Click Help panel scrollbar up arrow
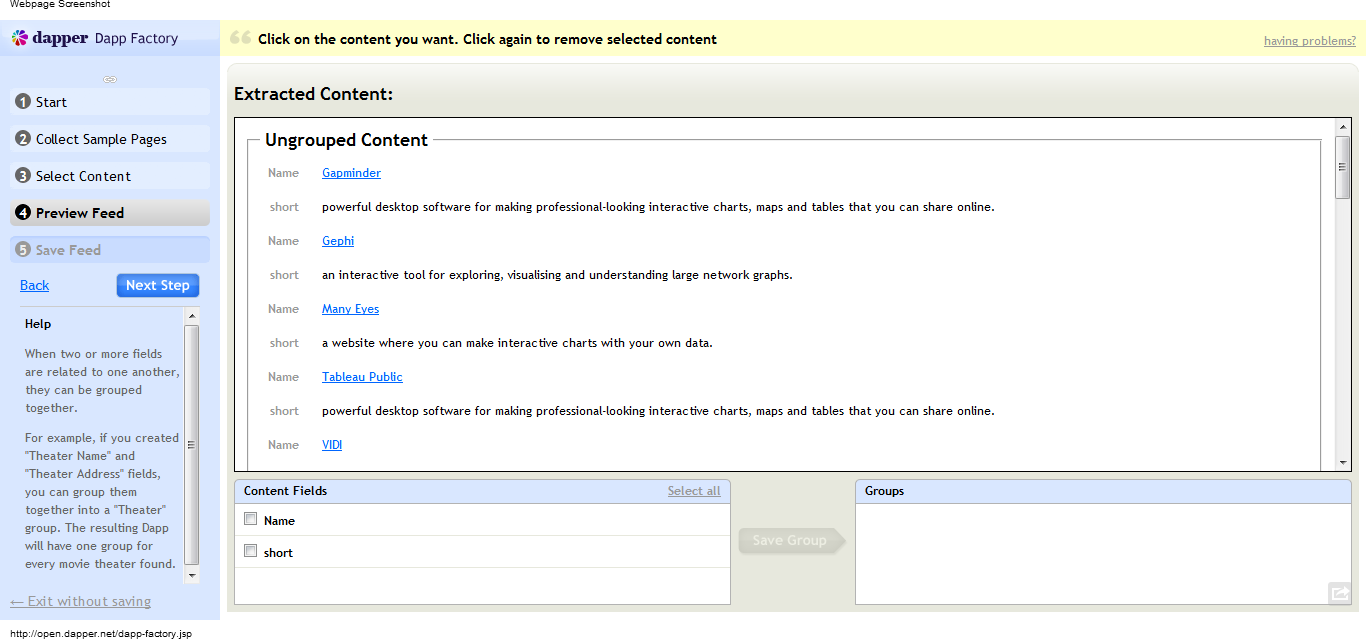This screenshot has width=1366, height=640. (192, 314)
